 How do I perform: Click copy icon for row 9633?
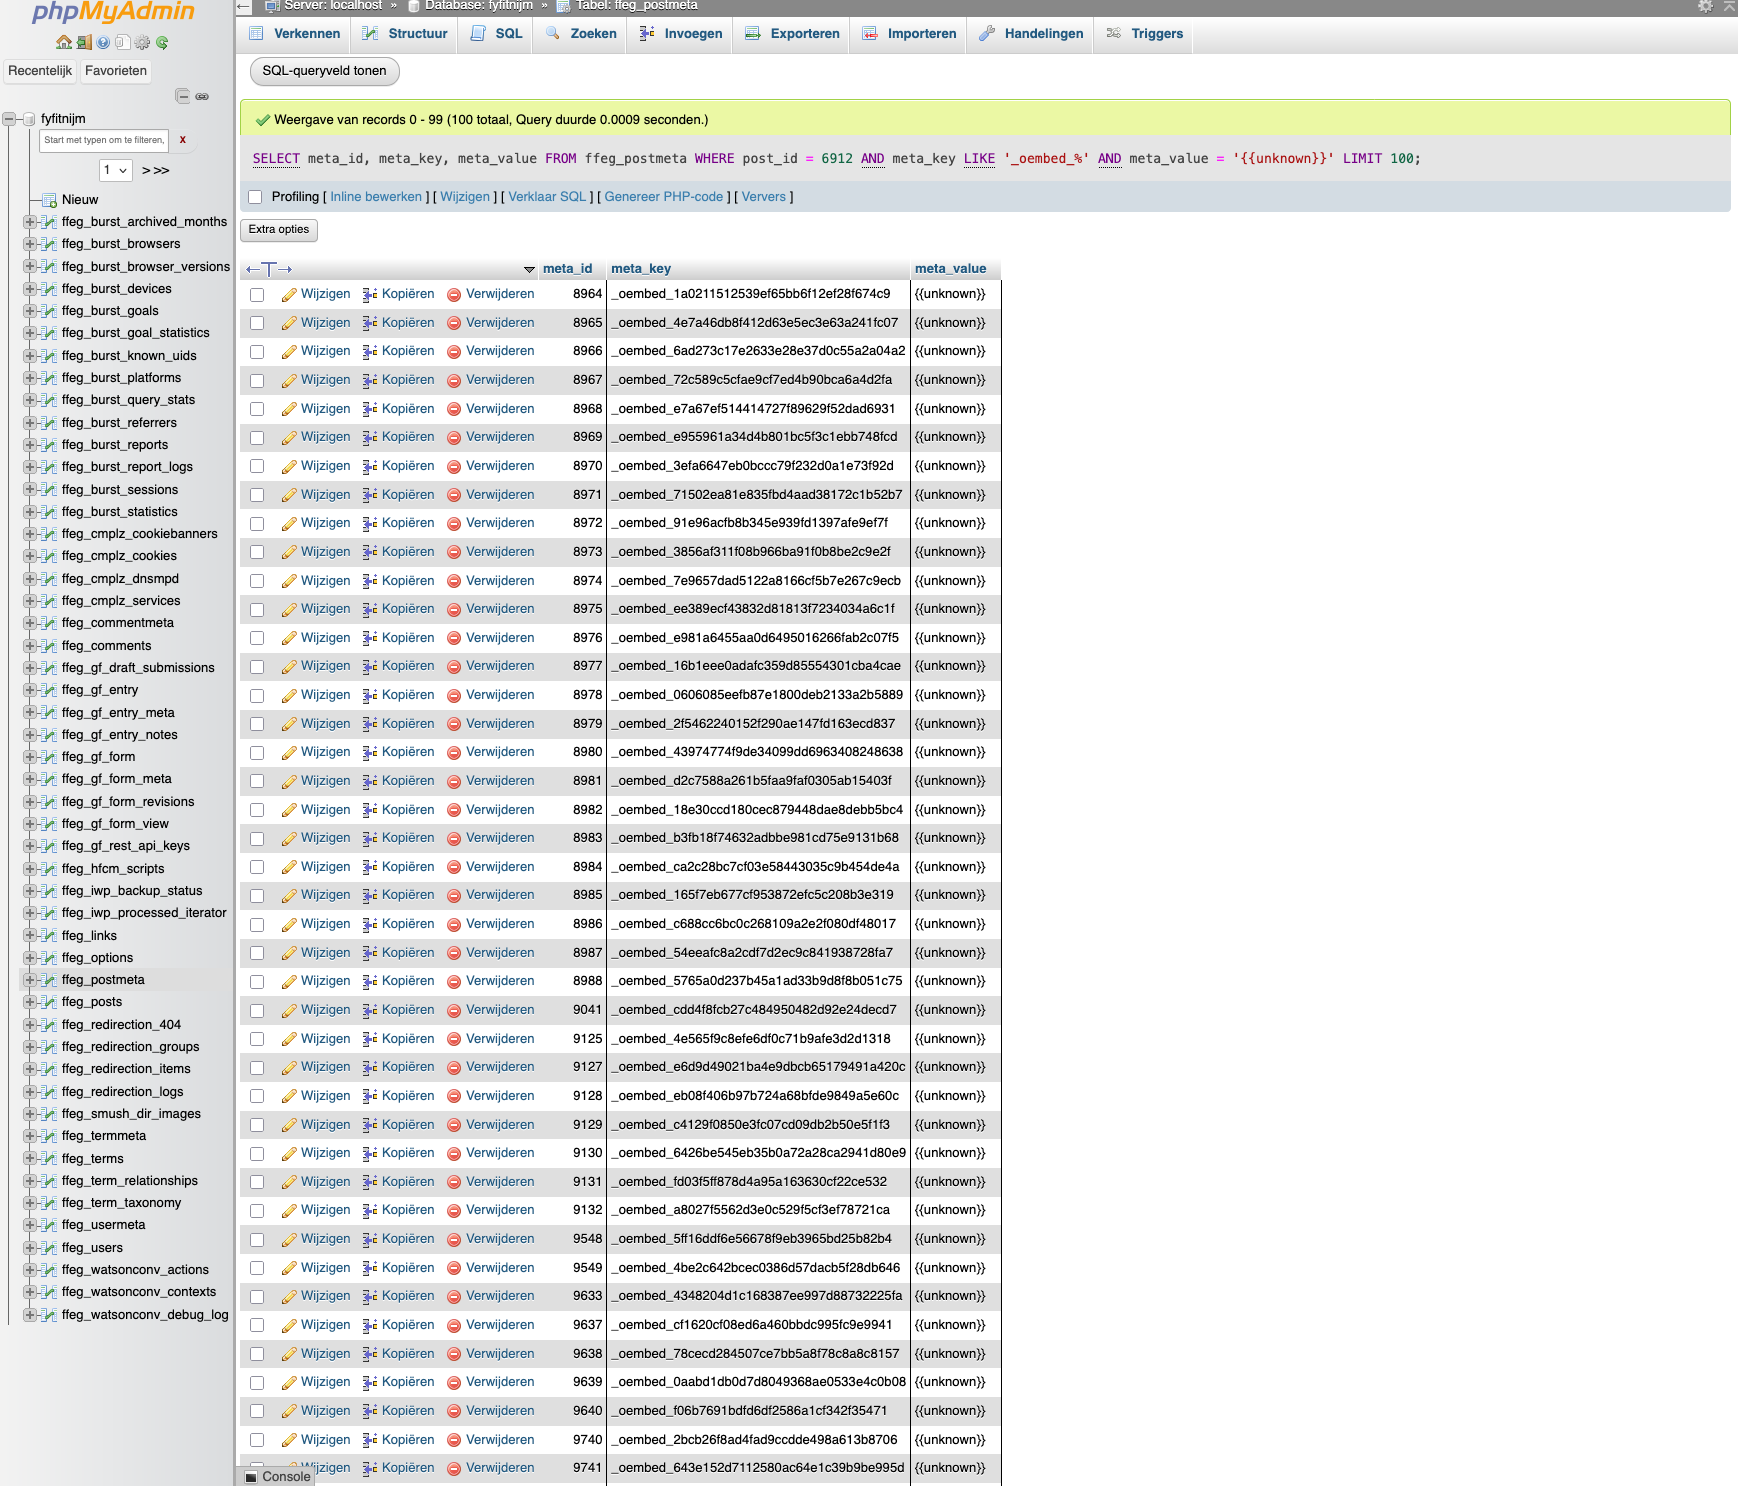coord(370,1297)
